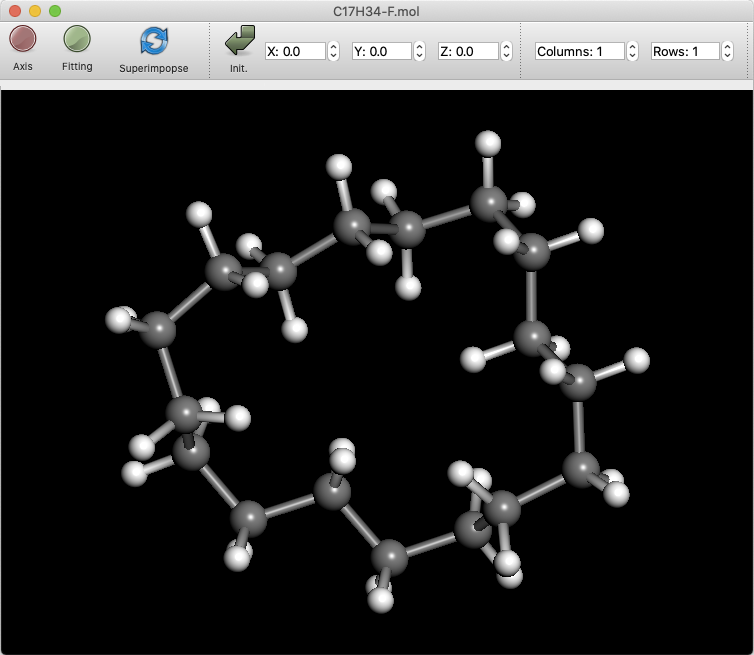Click the green zoom window button
Screen dimensions: 754x655
tap(55, 10)
